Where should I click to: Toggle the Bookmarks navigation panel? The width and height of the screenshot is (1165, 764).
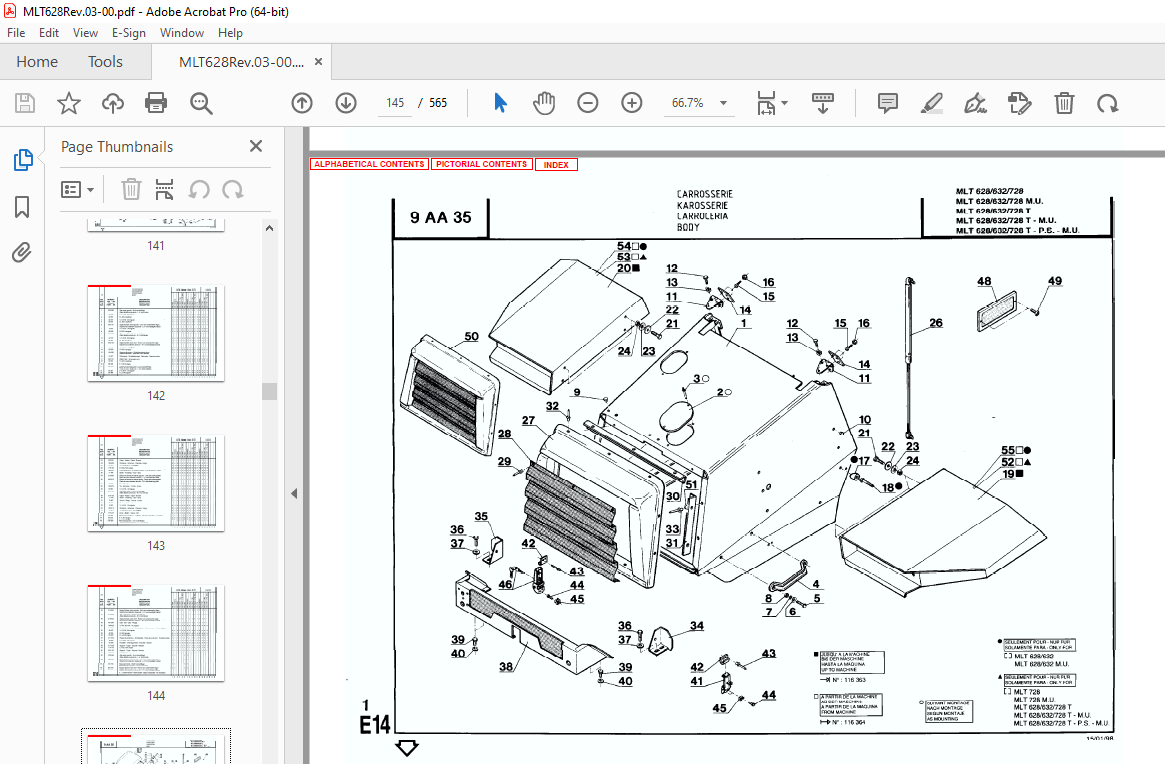(22, 207)
